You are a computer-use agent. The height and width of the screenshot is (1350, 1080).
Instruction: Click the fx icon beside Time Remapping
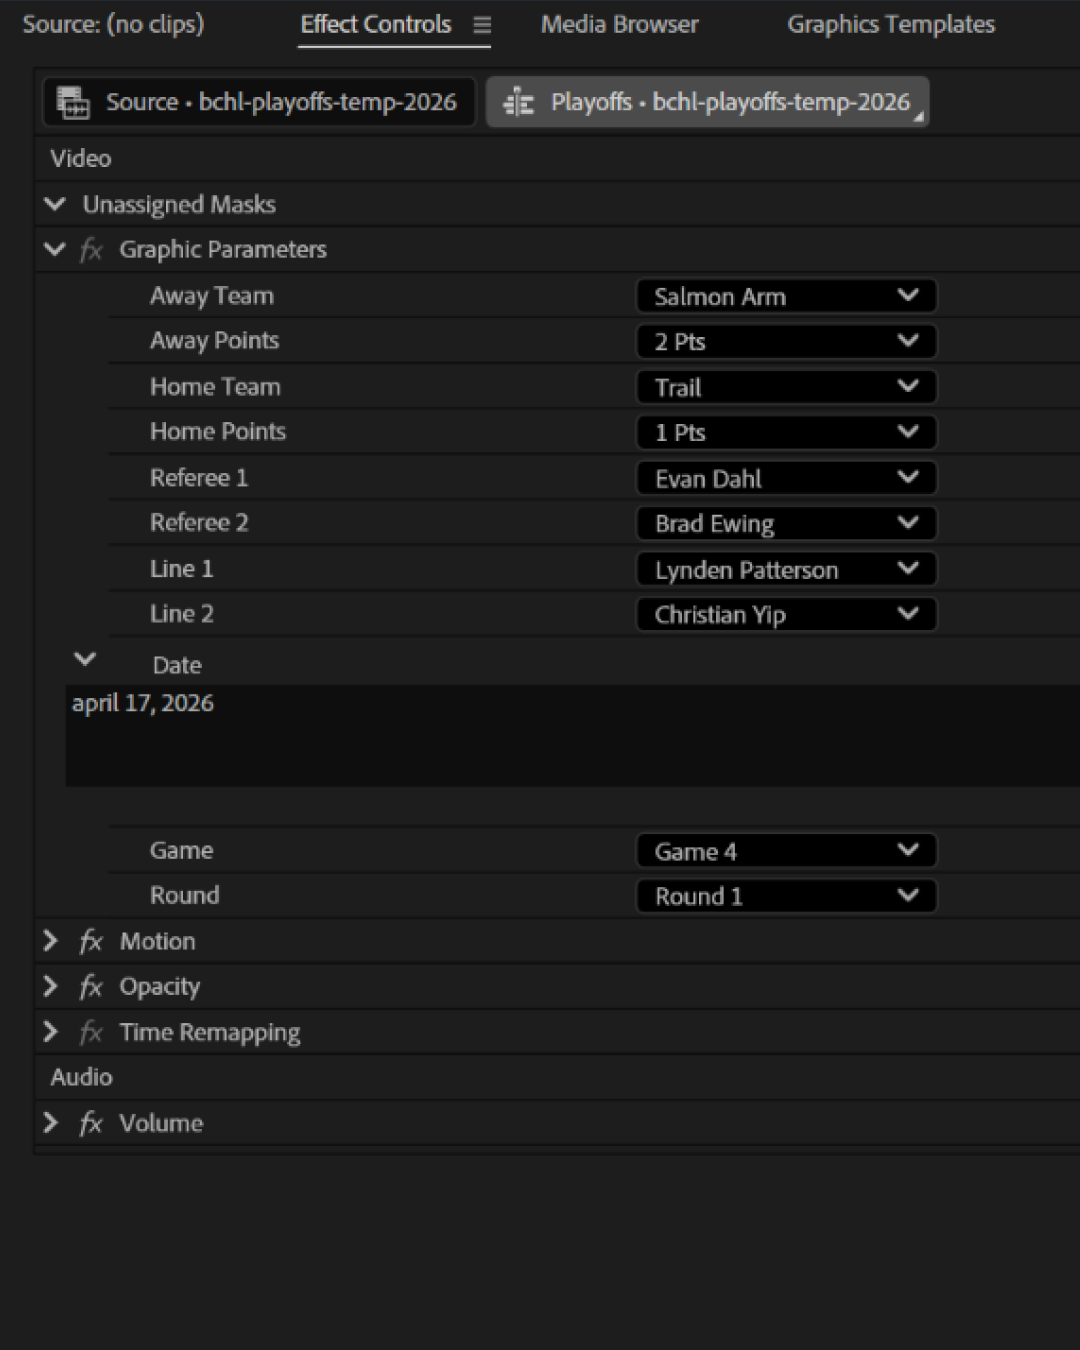click(91, 1031)
